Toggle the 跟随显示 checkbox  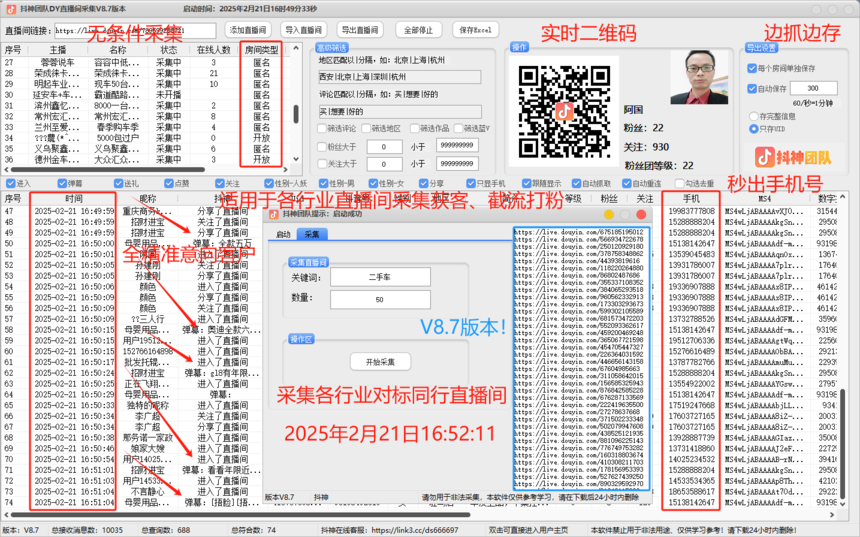click(527, 183)
